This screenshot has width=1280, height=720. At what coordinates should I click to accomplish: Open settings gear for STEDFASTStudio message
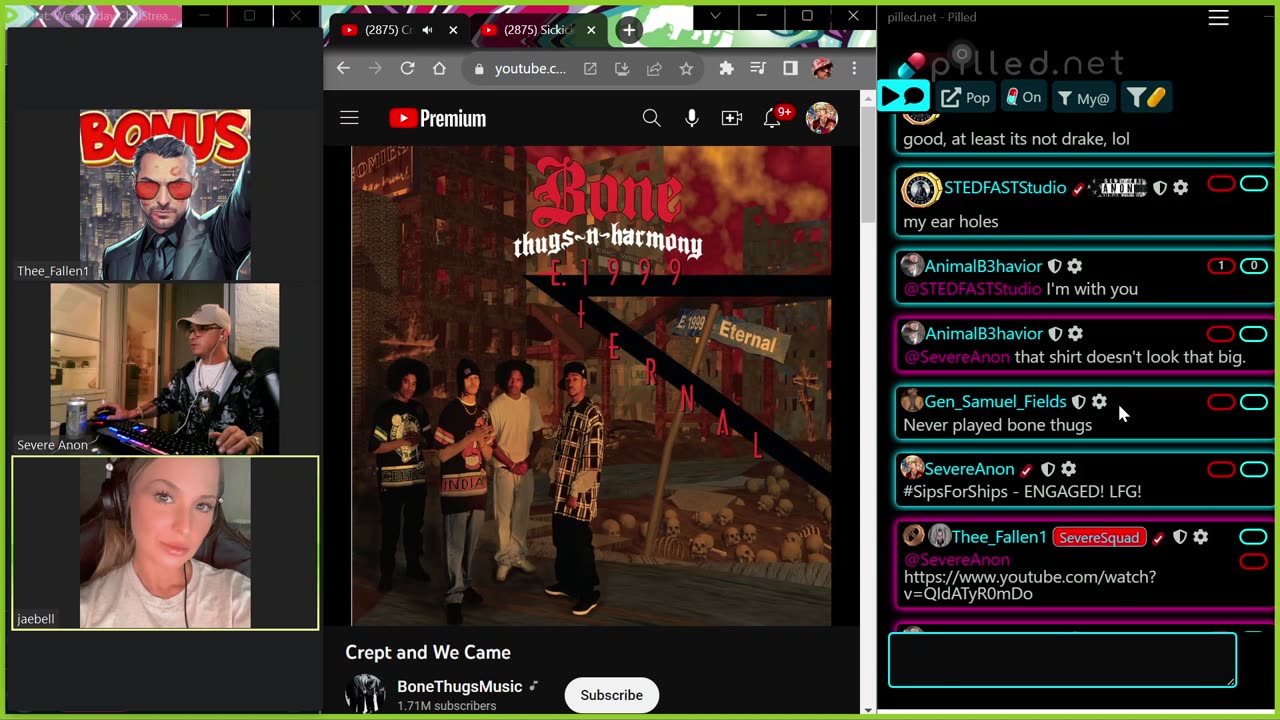coord(1181,188)
